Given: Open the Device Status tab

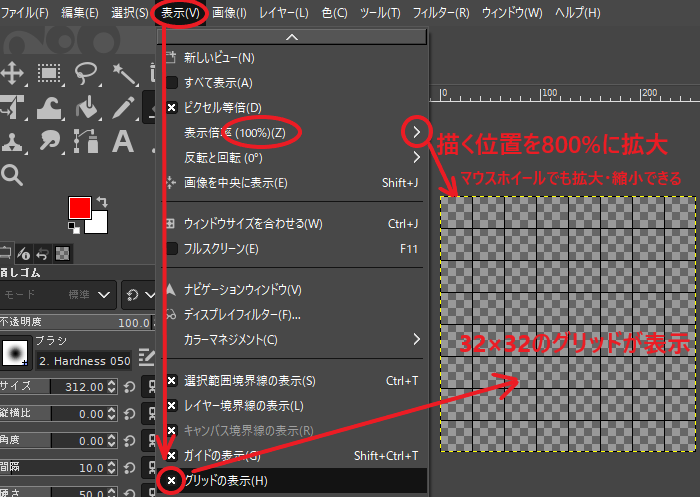Looking at the screenshot, I should pyautogui.click(x=23, y=254).
